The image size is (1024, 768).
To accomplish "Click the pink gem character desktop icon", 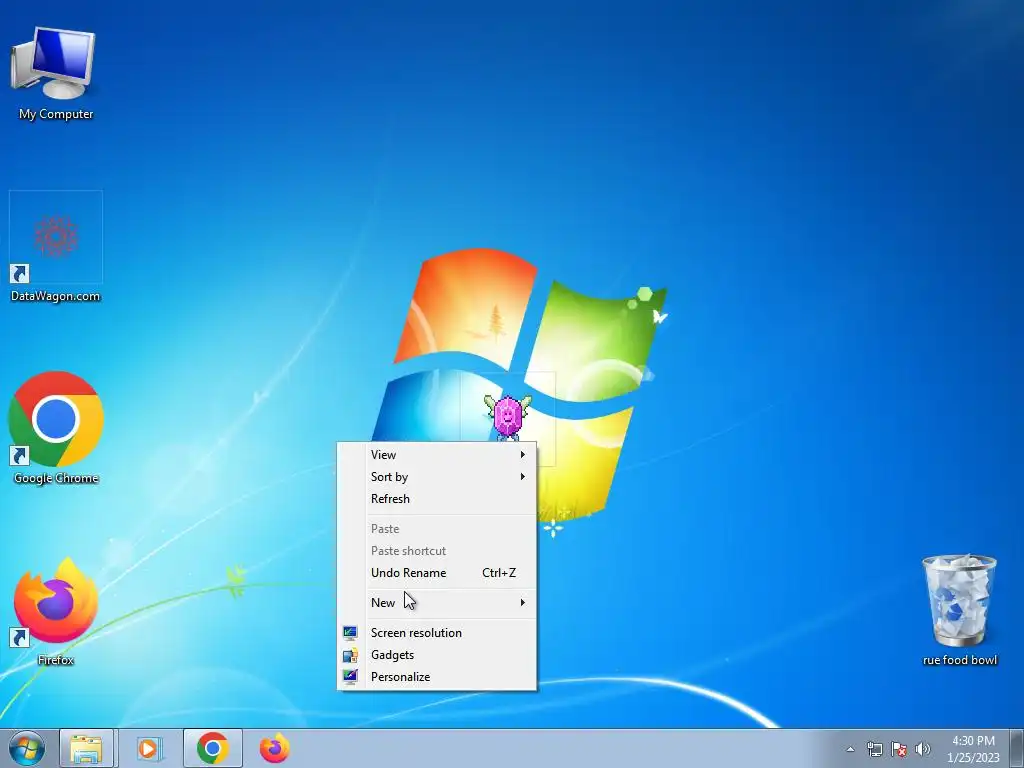I will tap(507, 416).
